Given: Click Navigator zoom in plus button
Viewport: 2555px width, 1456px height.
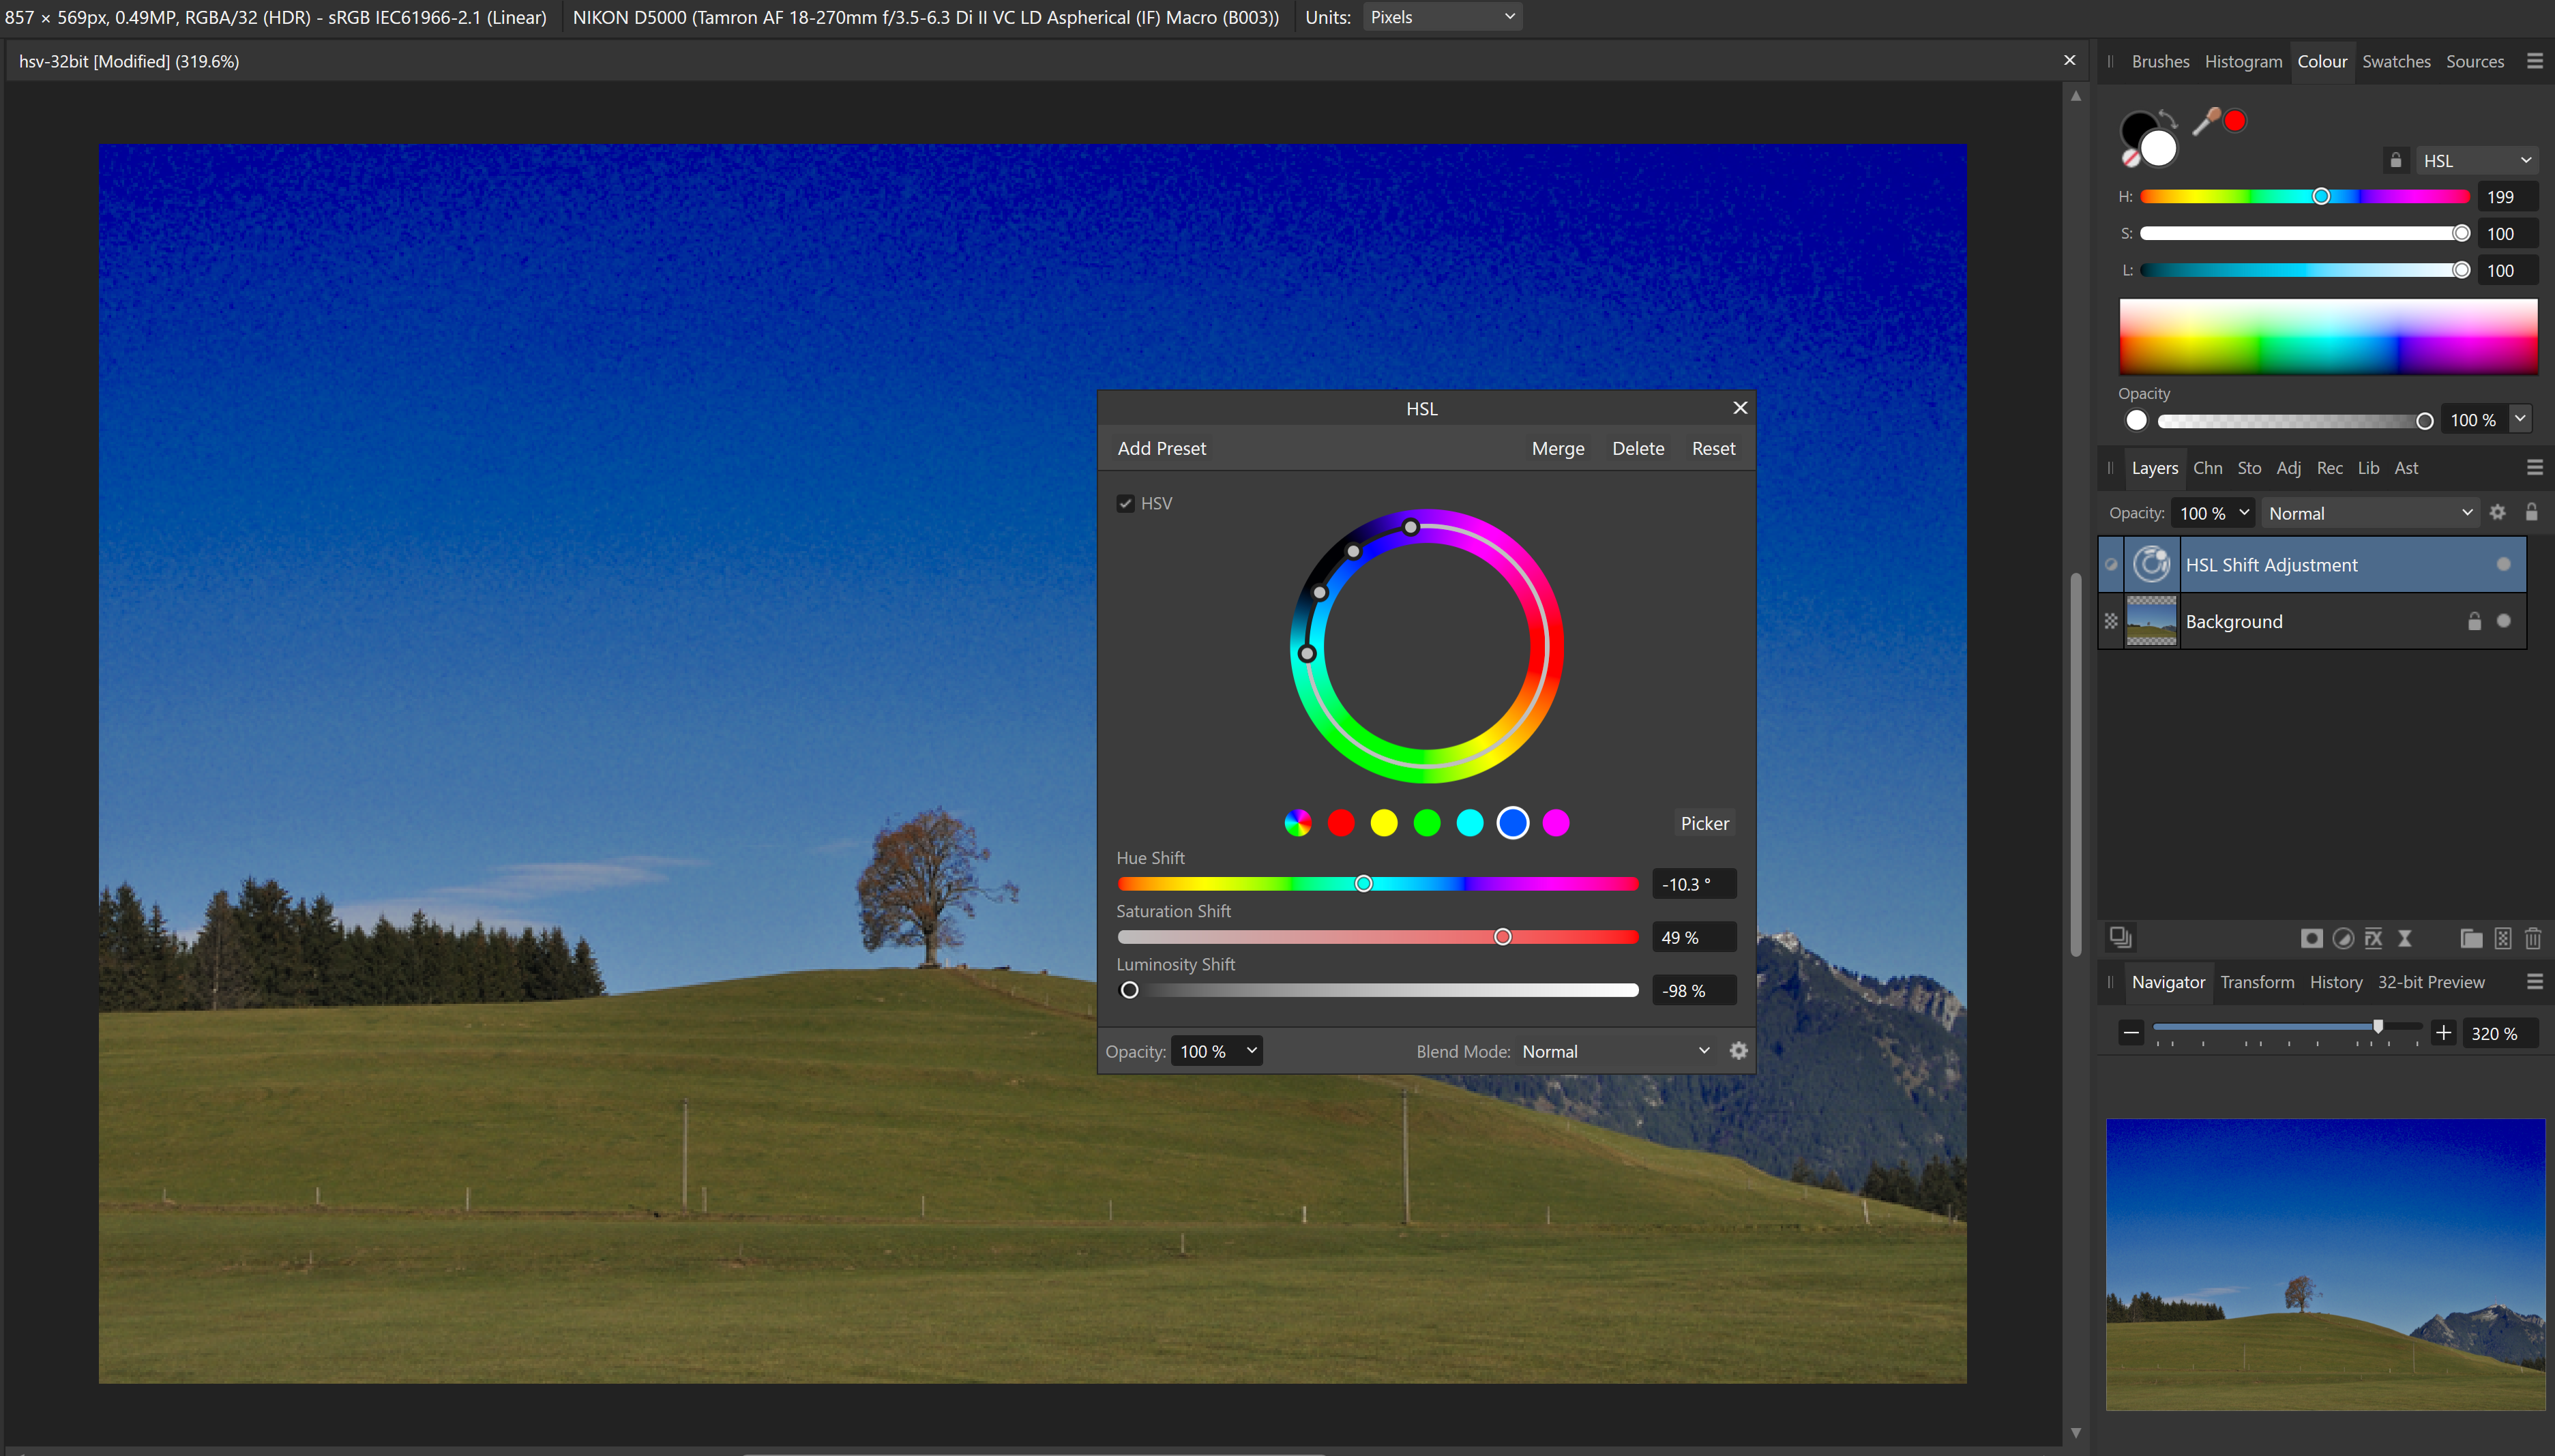Looking at the screenshot, I should pyautogui.click(x=2444, y=1033).
